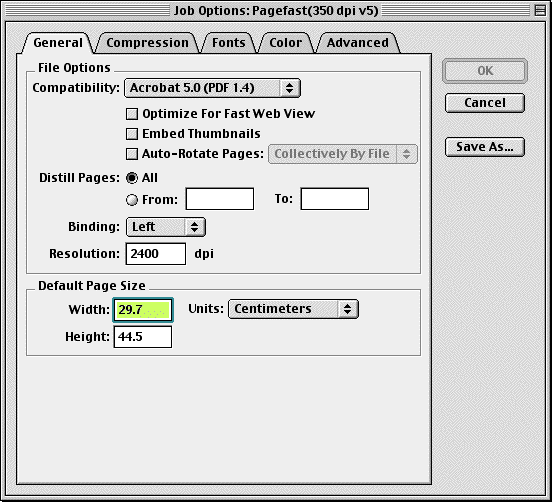This screenshot has height=502, width=552.
Task: Switch to the Compression tab
Action: click(x=148, y=43)
